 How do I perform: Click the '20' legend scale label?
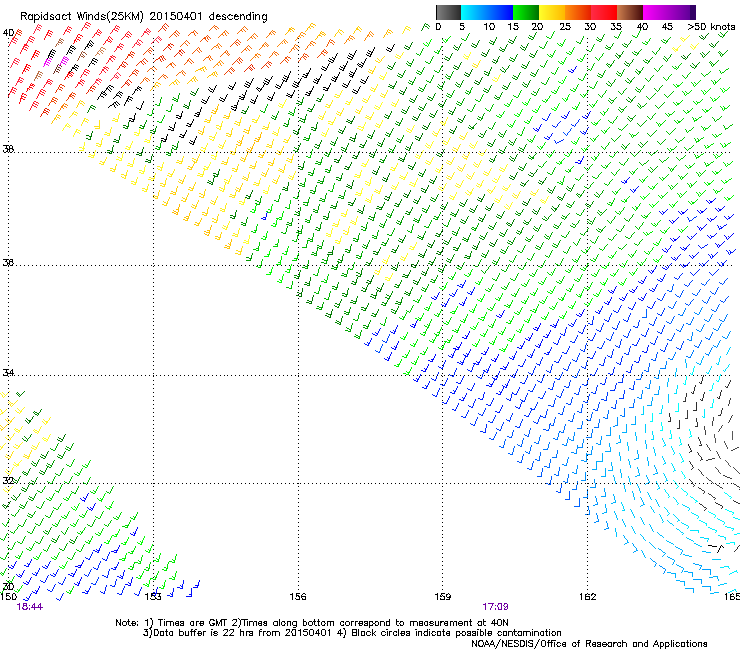[x=537, y=26]
